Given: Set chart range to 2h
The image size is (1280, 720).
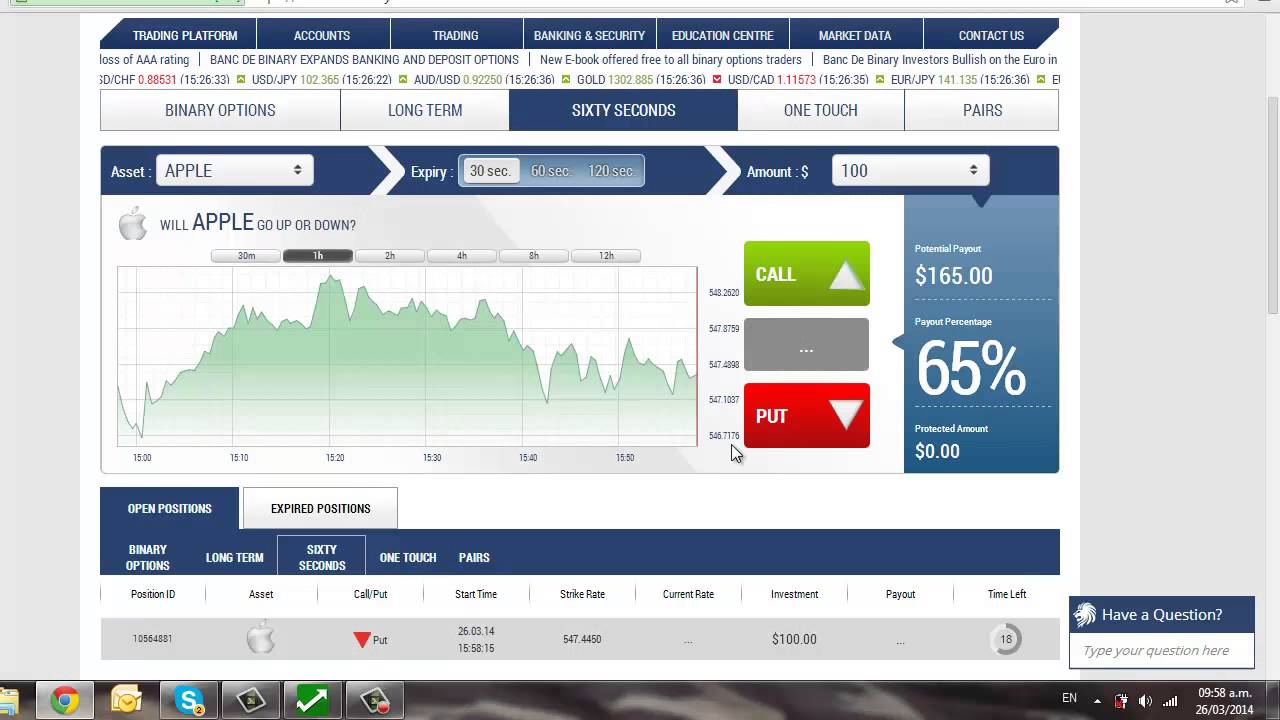Looking at the screenshot, I should [x=390, y=256].
